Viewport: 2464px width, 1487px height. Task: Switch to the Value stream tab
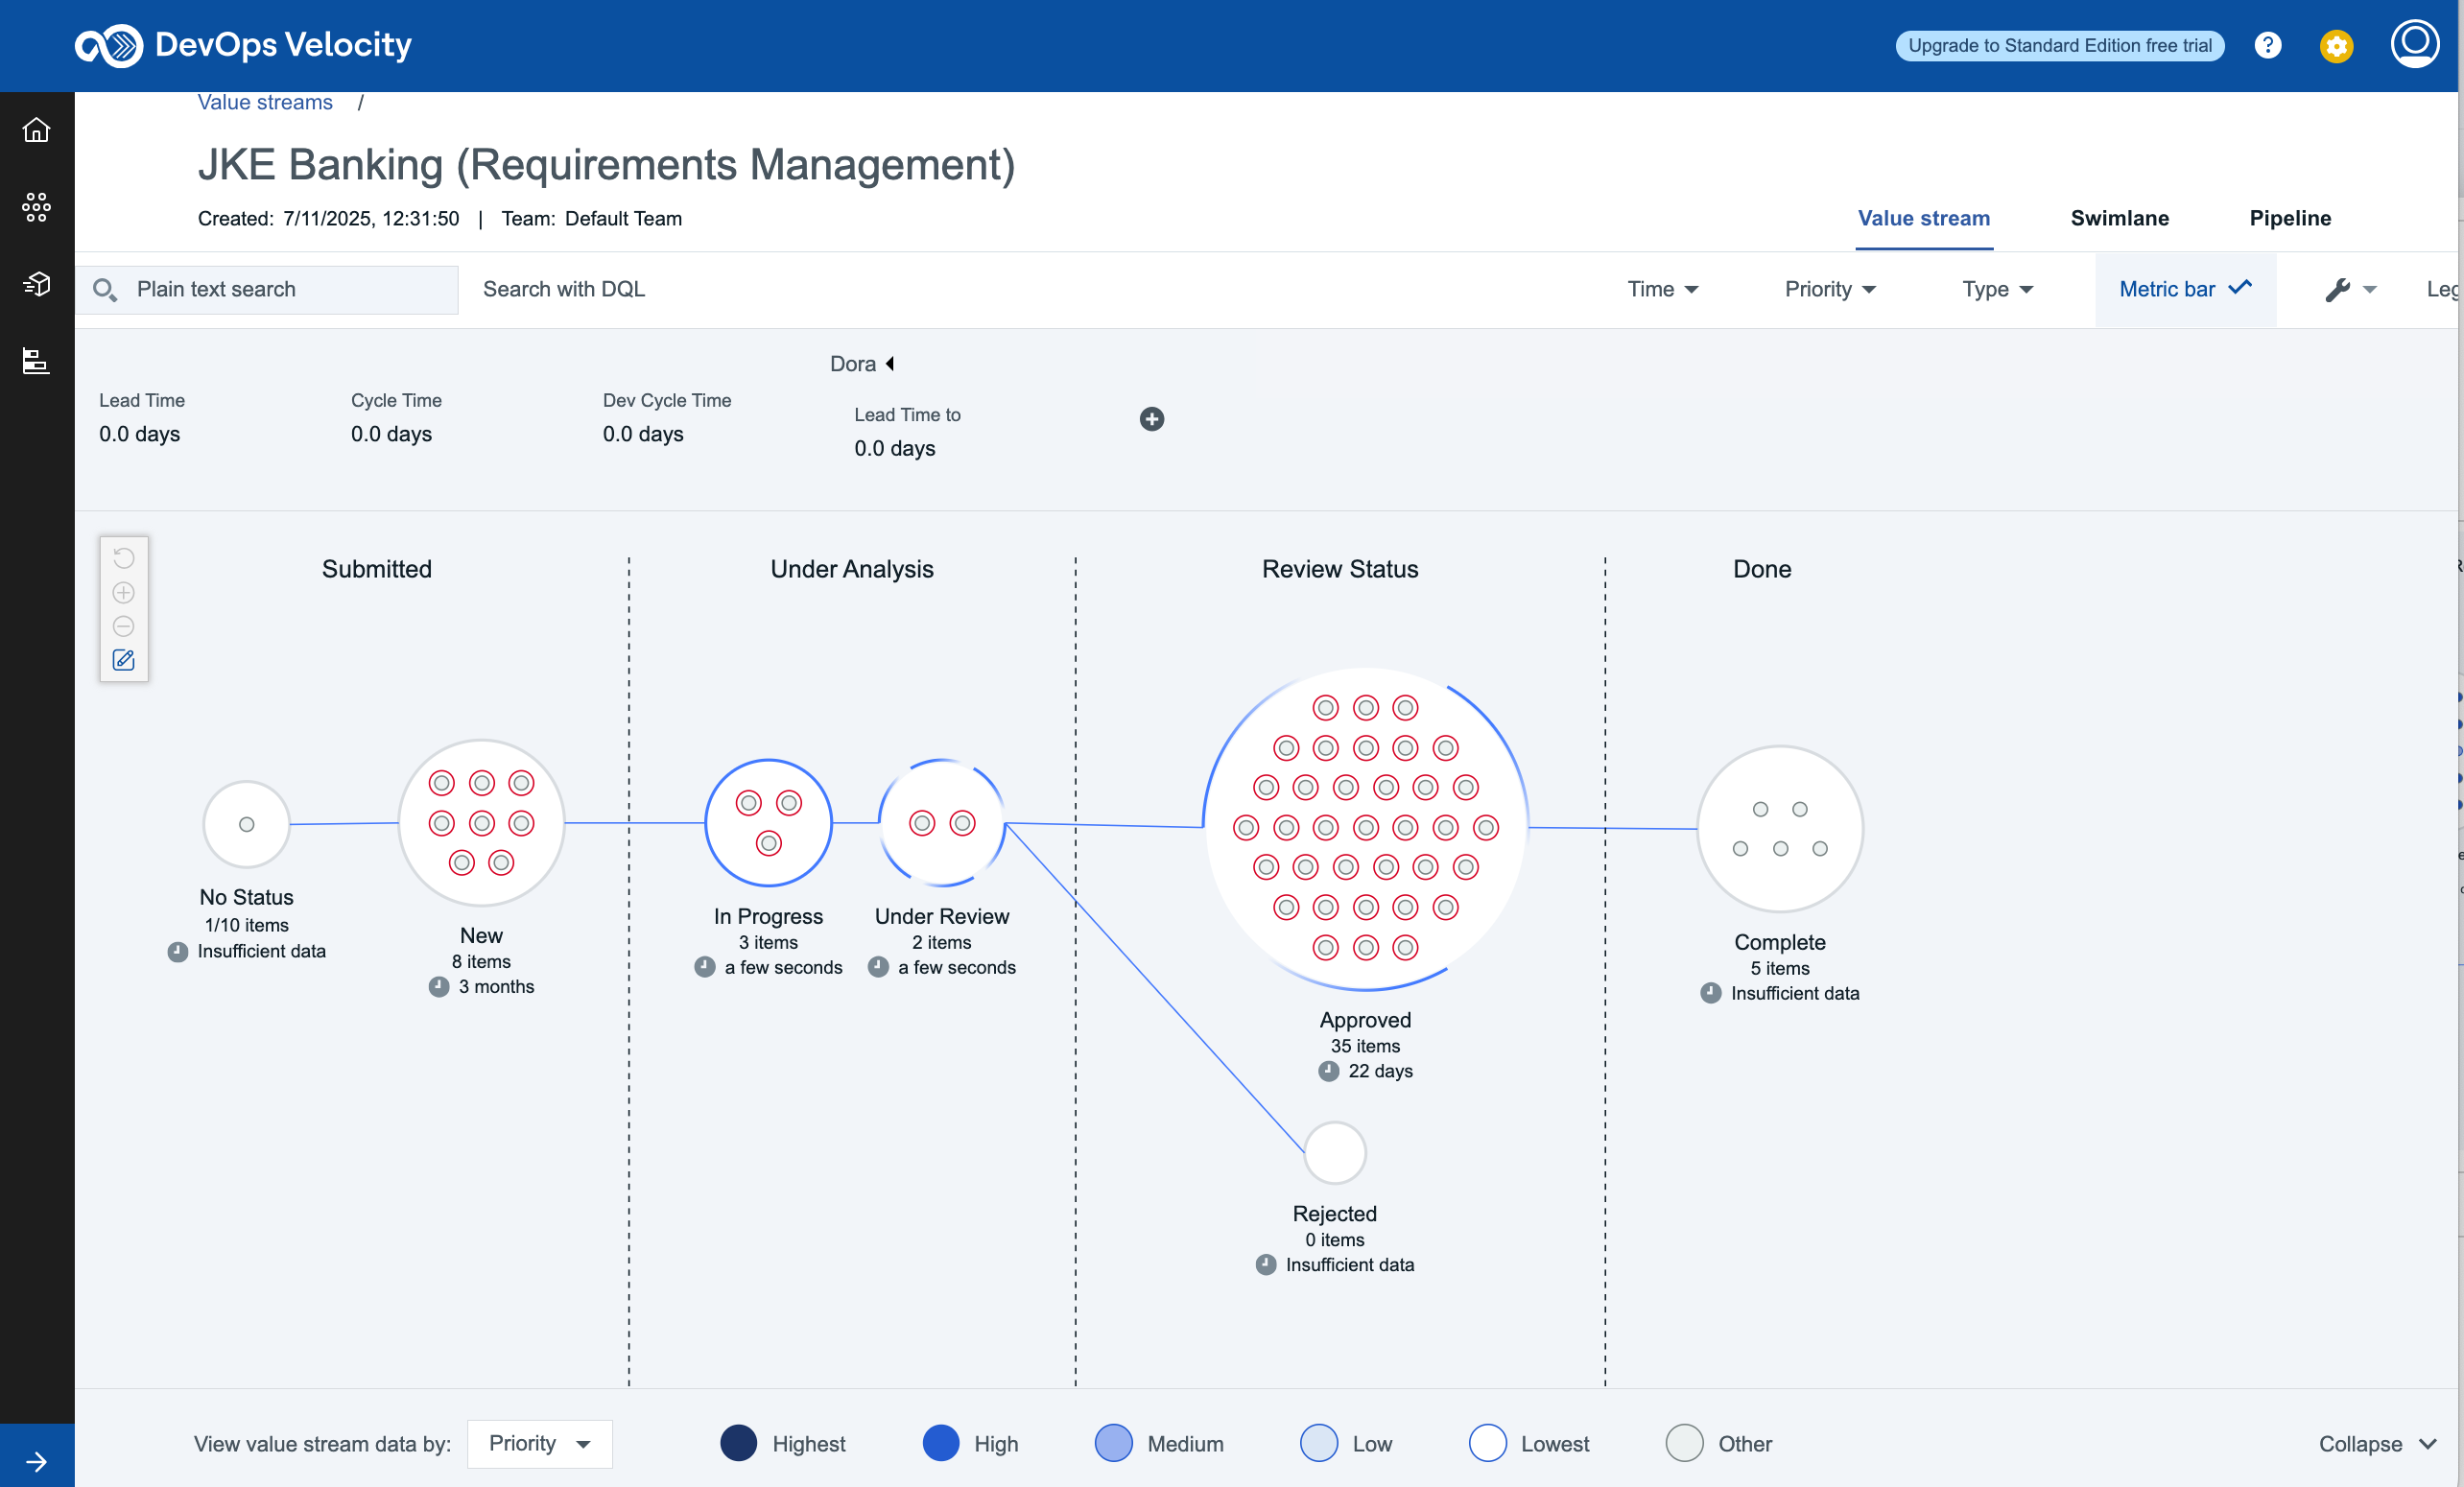[x=1923, y=218]
